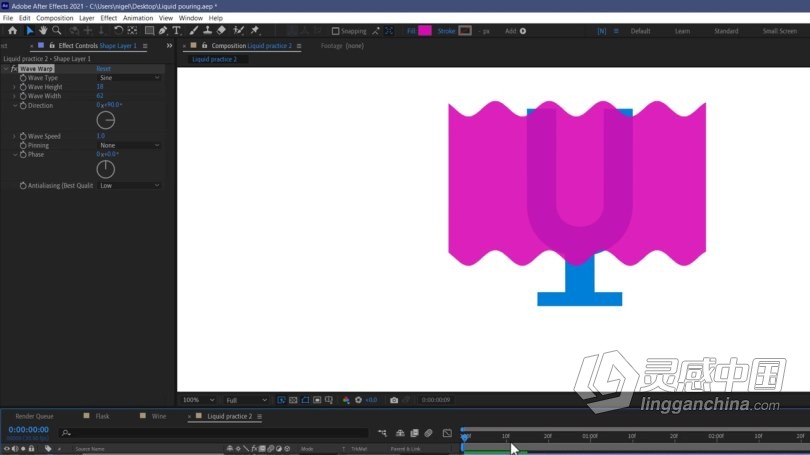Open the Composition menu

(x=54, y=18)
